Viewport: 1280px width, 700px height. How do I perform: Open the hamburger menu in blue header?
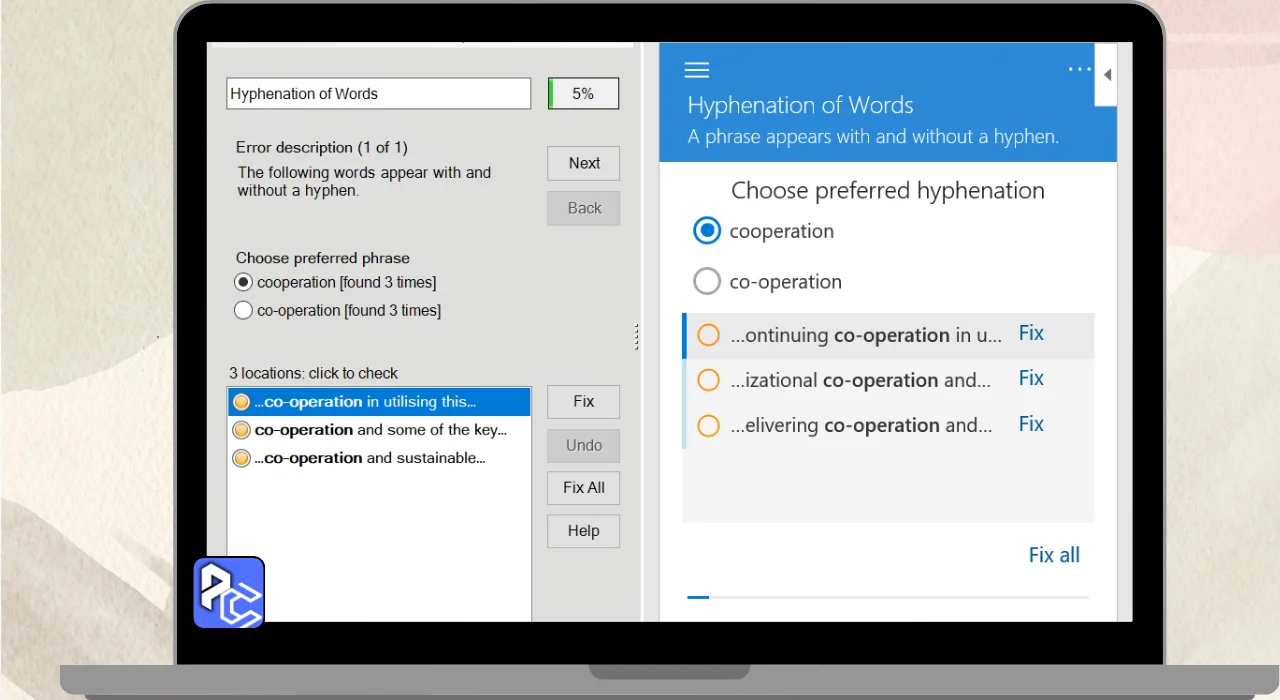click(697, 70)
